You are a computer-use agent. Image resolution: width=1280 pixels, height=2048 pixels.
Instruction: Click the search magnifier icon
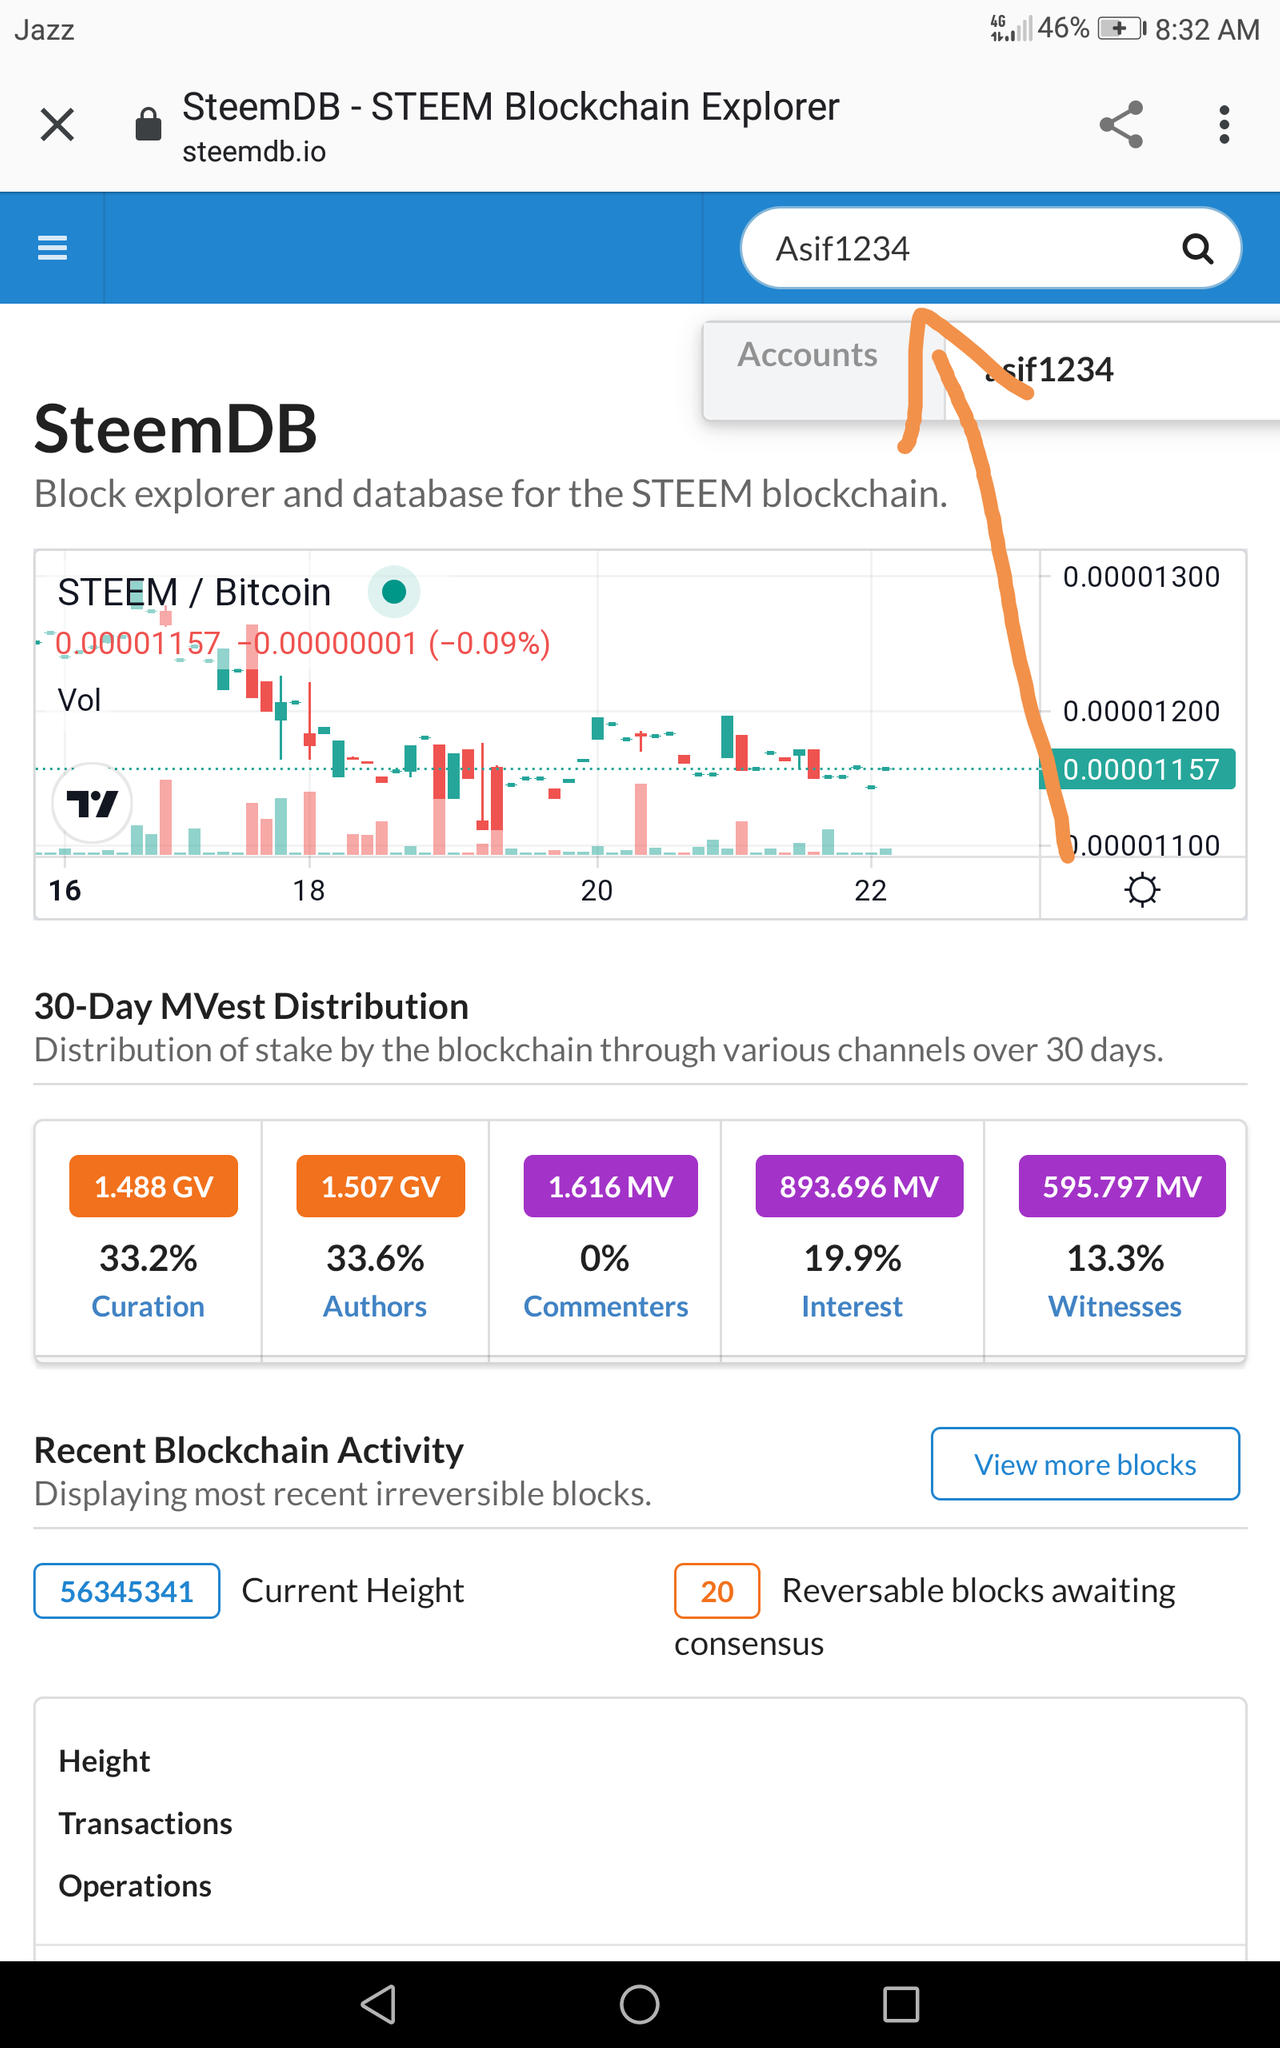[x=1197, y=248]
